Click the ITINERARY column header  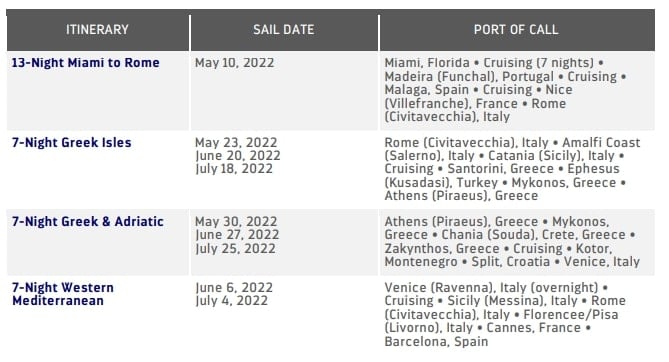pyautogui.click(x=97, y=29)
